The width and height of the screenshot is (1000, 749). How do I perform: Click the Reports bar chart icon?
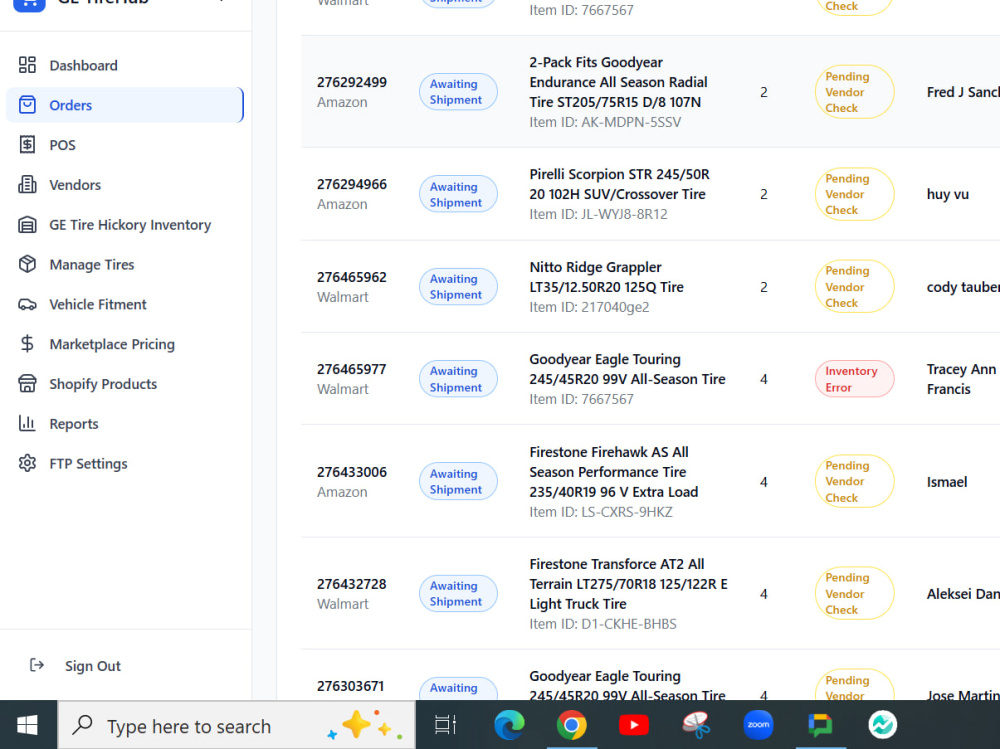pyautogui.click(x=27, y=424)
